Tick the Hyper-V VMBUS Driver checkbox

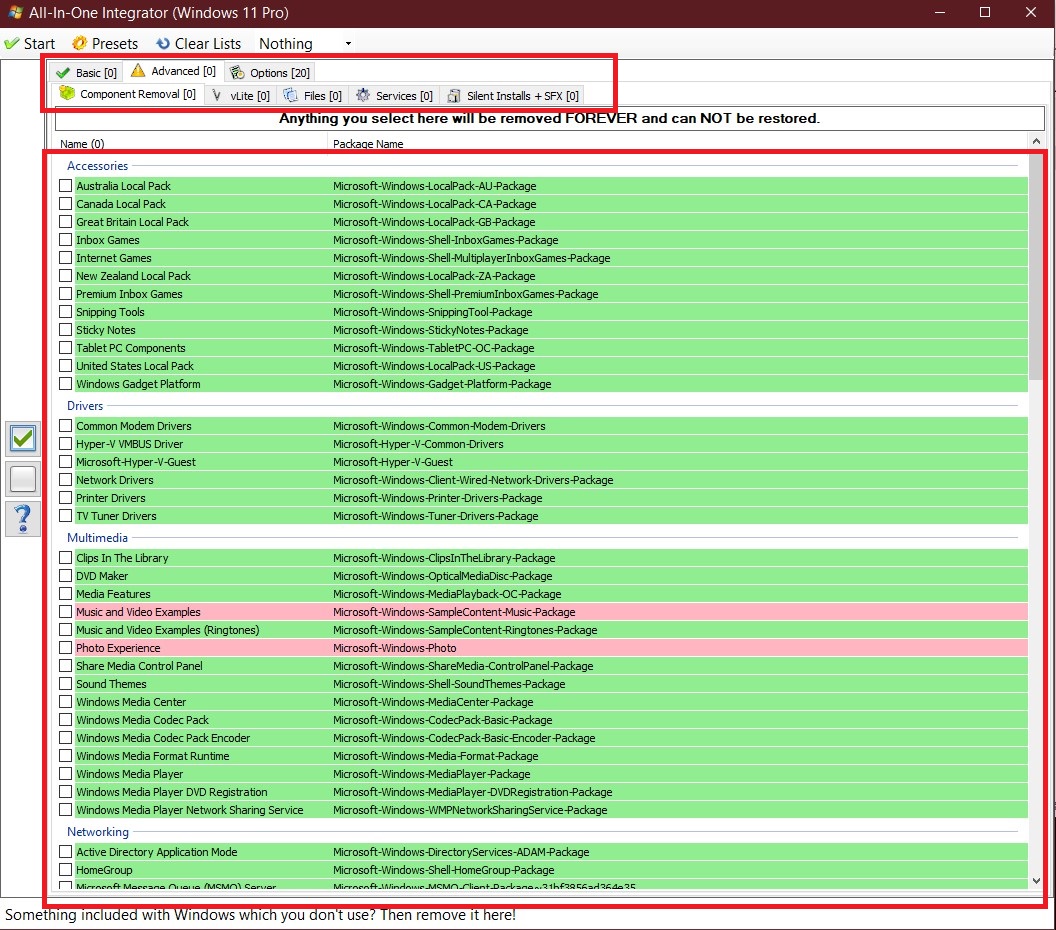click(65, 443)
